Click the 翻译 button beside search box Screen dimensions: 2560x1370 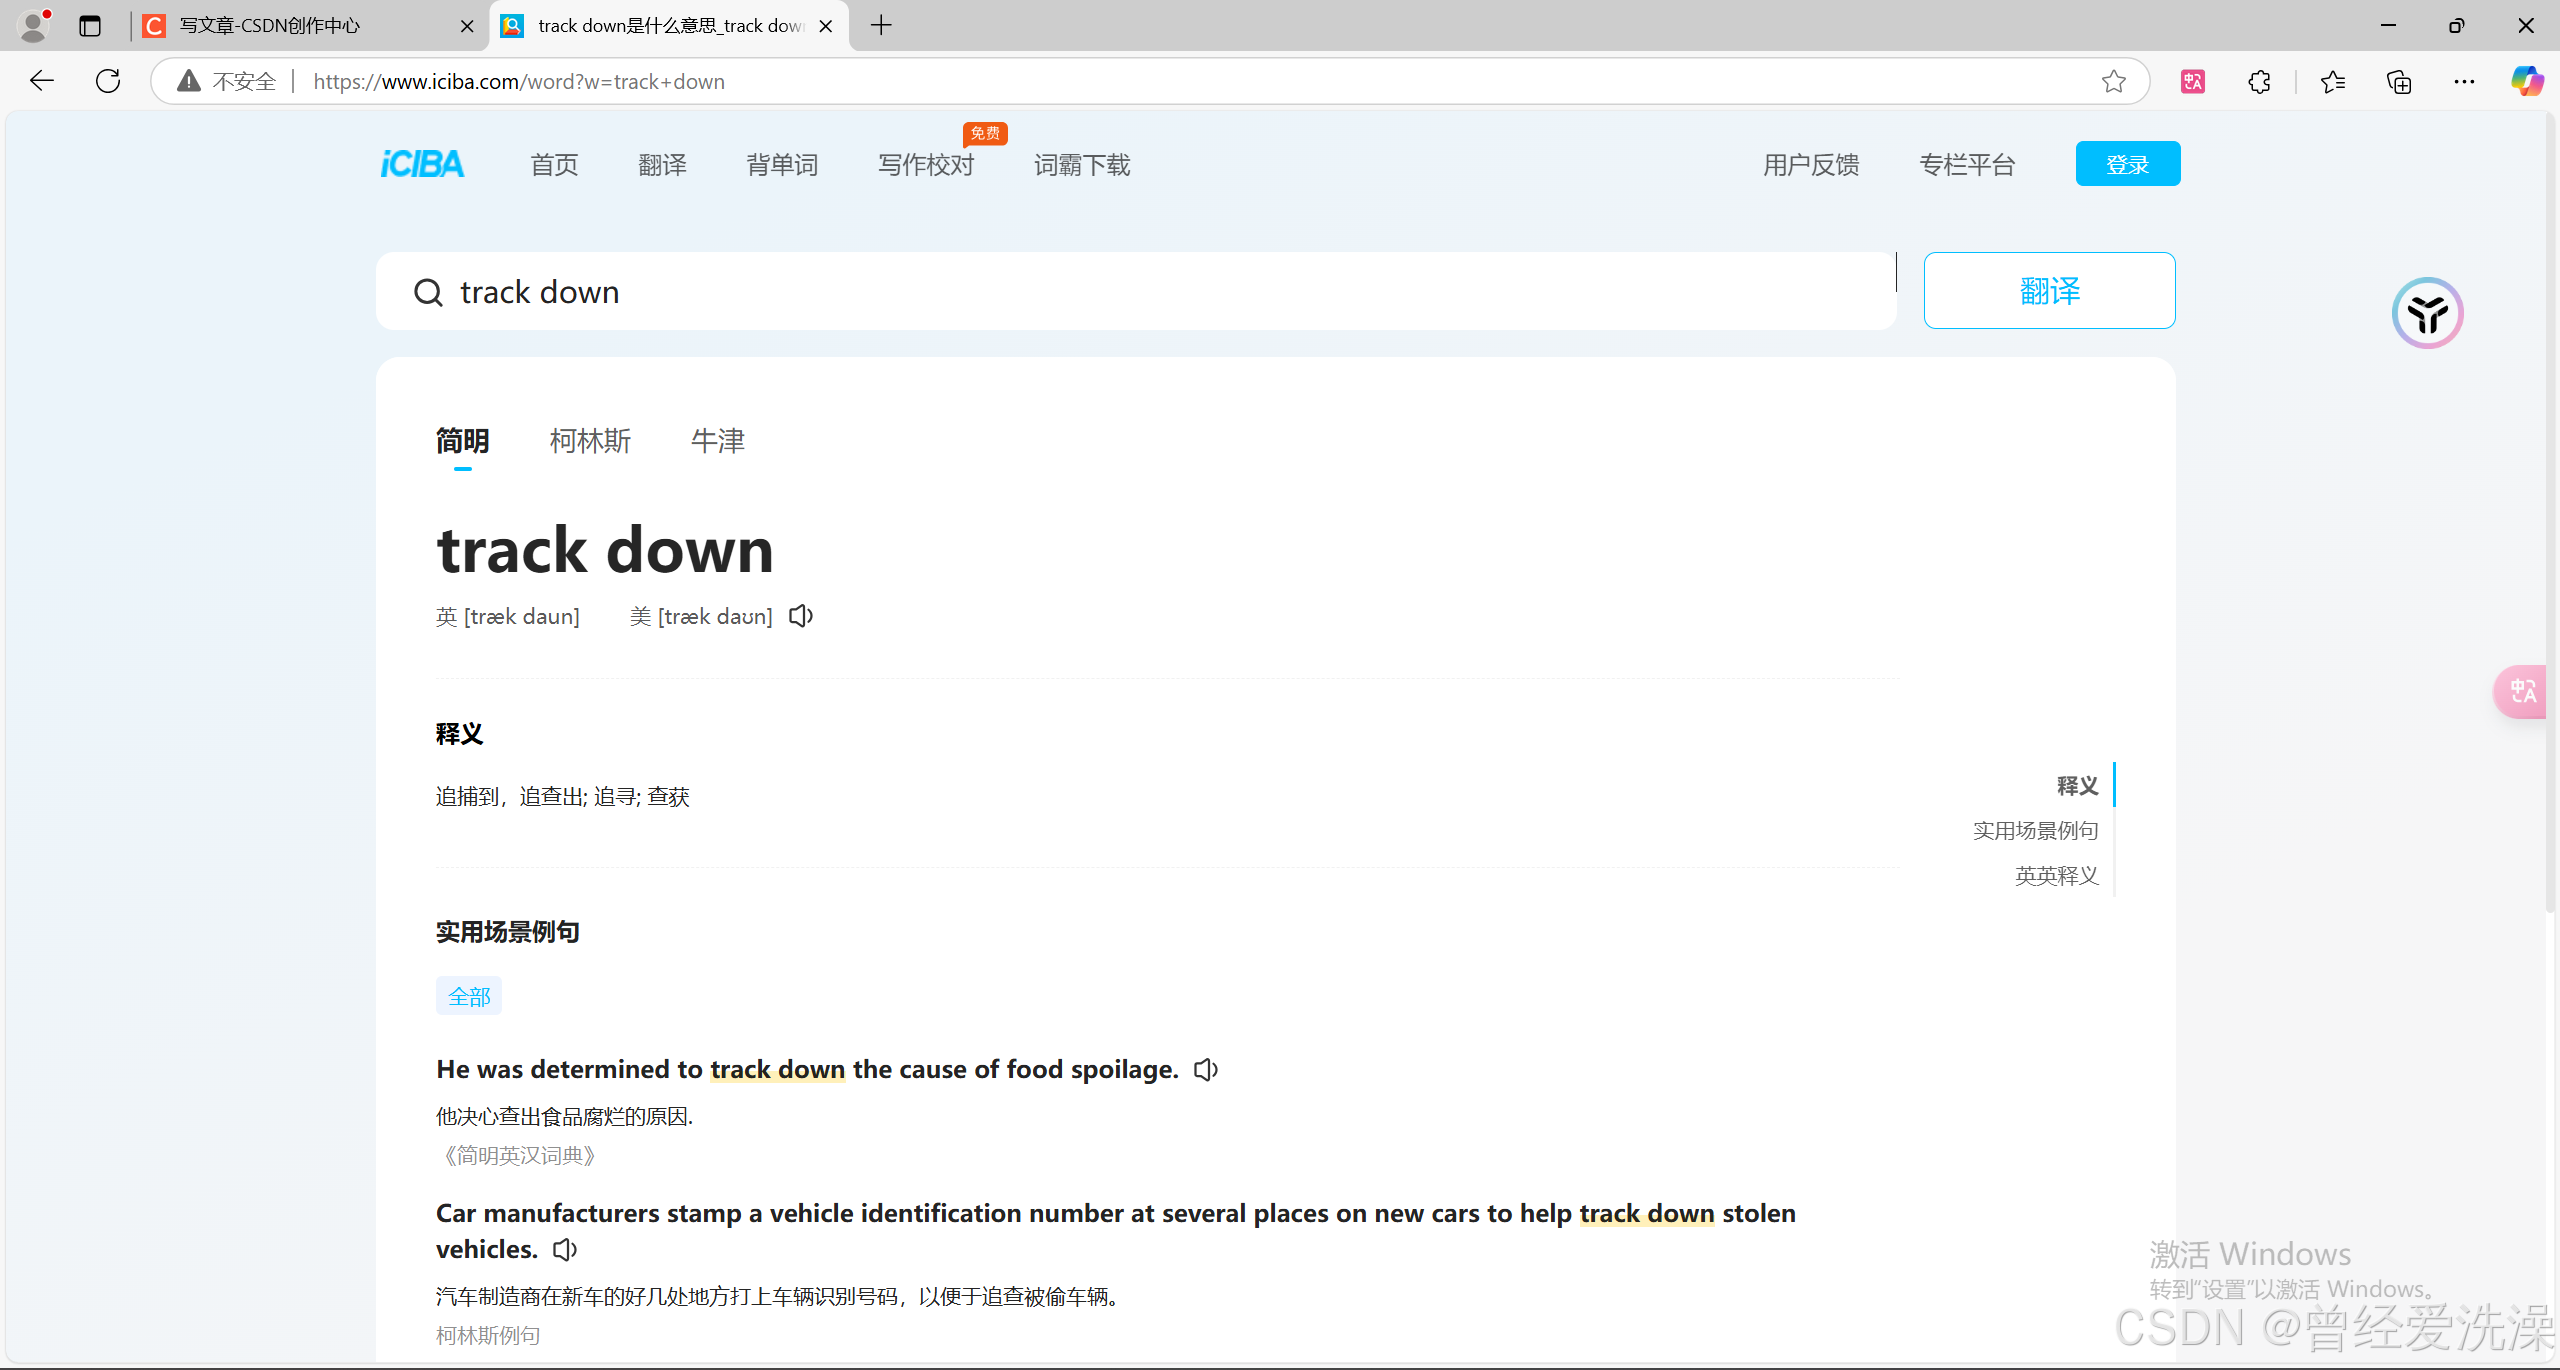[2049, 291]
